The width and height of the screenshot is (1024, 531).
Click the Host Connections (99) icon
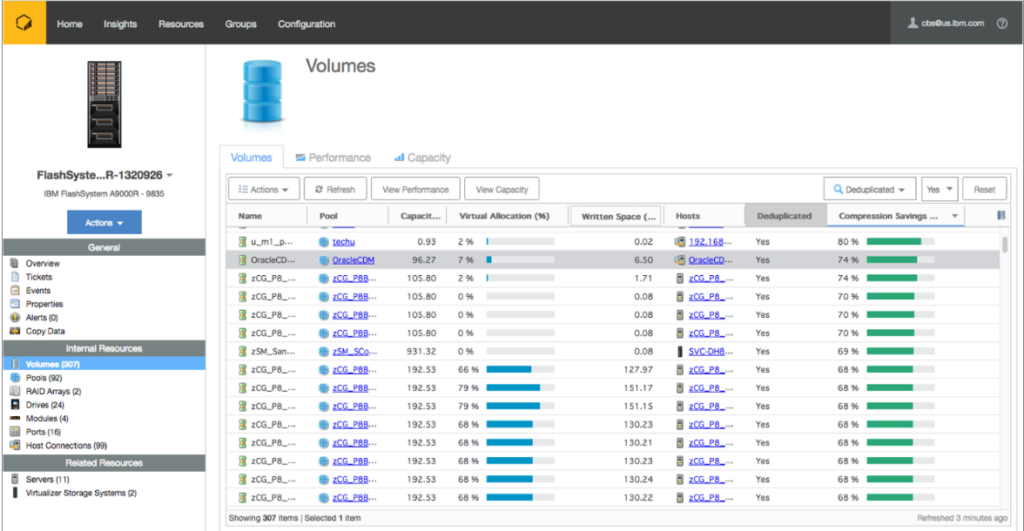pyautogui.click(x=14, y=445)
